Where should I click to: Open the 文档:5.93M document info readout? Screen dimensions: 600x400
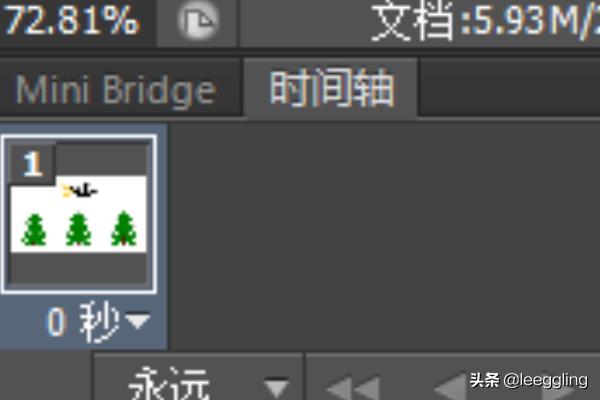(x=484, y=21)
